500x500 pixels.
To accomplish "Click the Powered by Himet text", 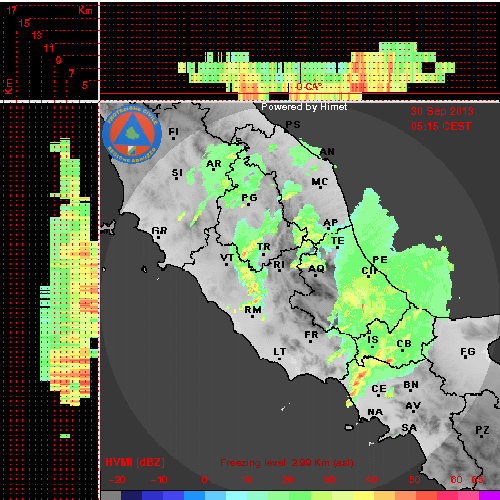I will click(x=304, y=107).
